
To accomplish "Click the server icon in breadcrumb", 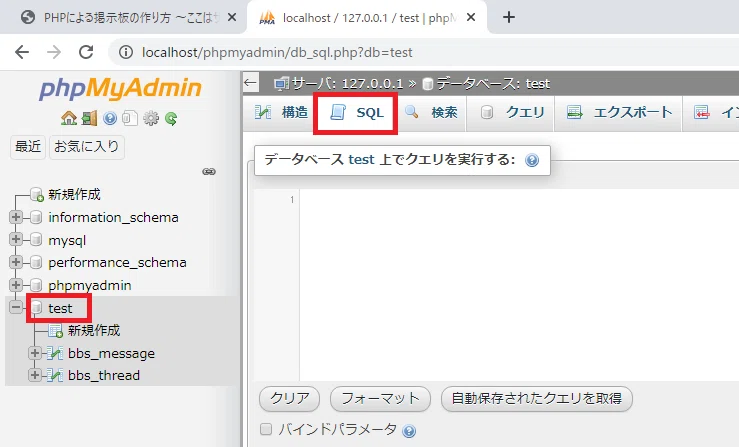I will (281, 84).
